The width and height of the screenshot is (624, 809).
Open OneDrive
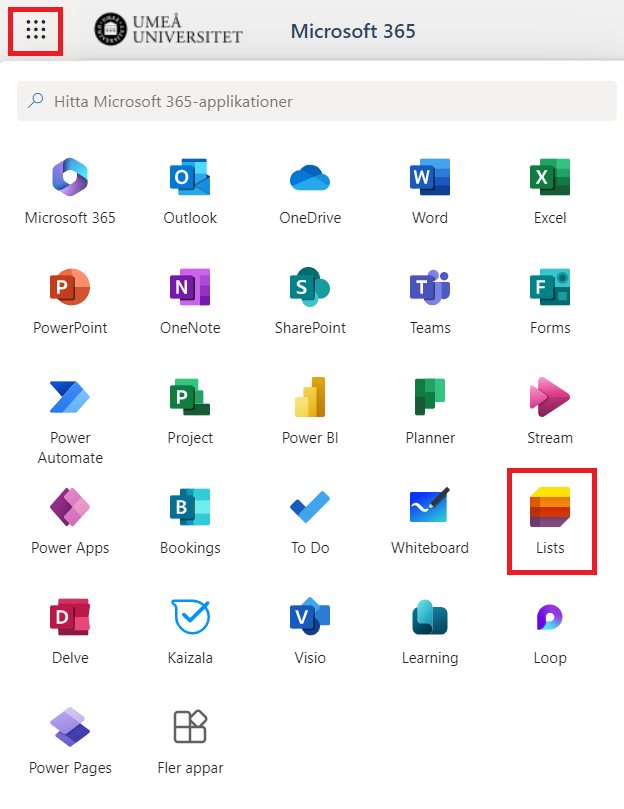click(310, 177)
